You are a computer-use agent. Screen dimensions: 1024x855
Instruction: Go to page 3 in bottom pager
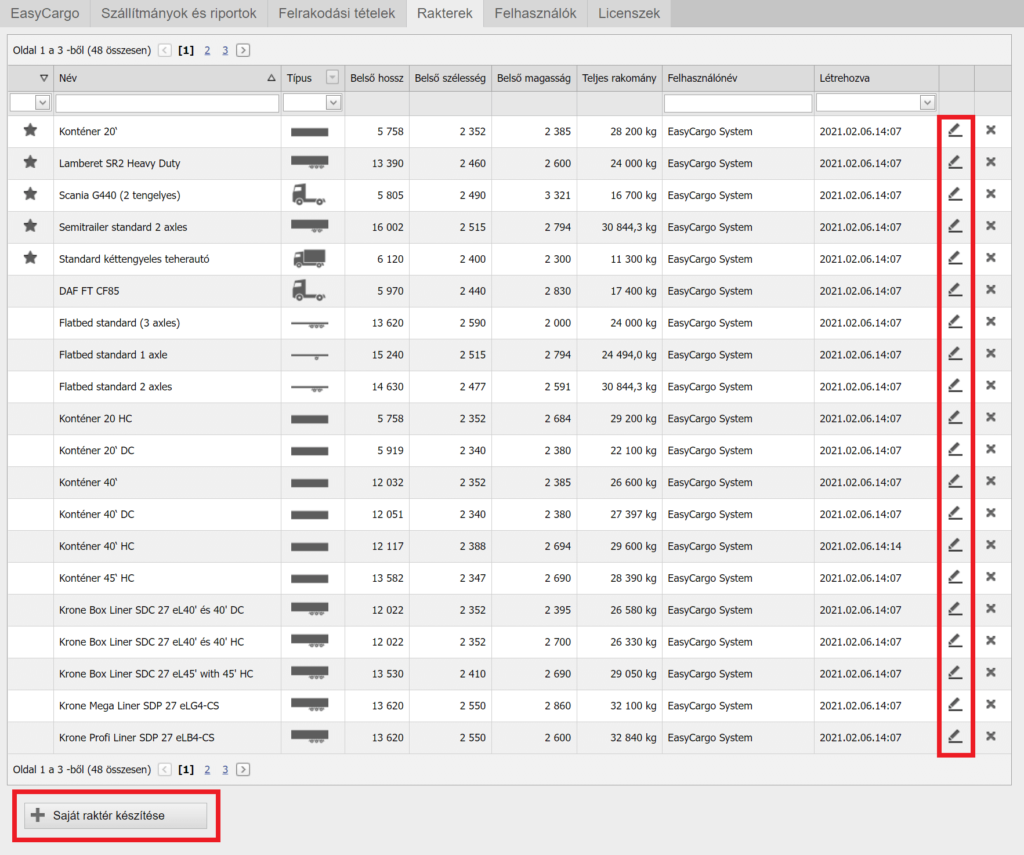pyautogui.click(x=225, y=769)
